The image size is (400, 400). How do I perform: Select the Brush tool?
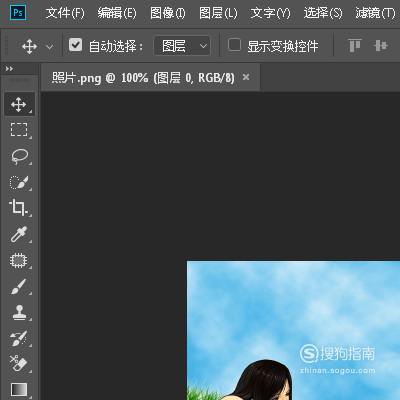(x=18, y=287)
